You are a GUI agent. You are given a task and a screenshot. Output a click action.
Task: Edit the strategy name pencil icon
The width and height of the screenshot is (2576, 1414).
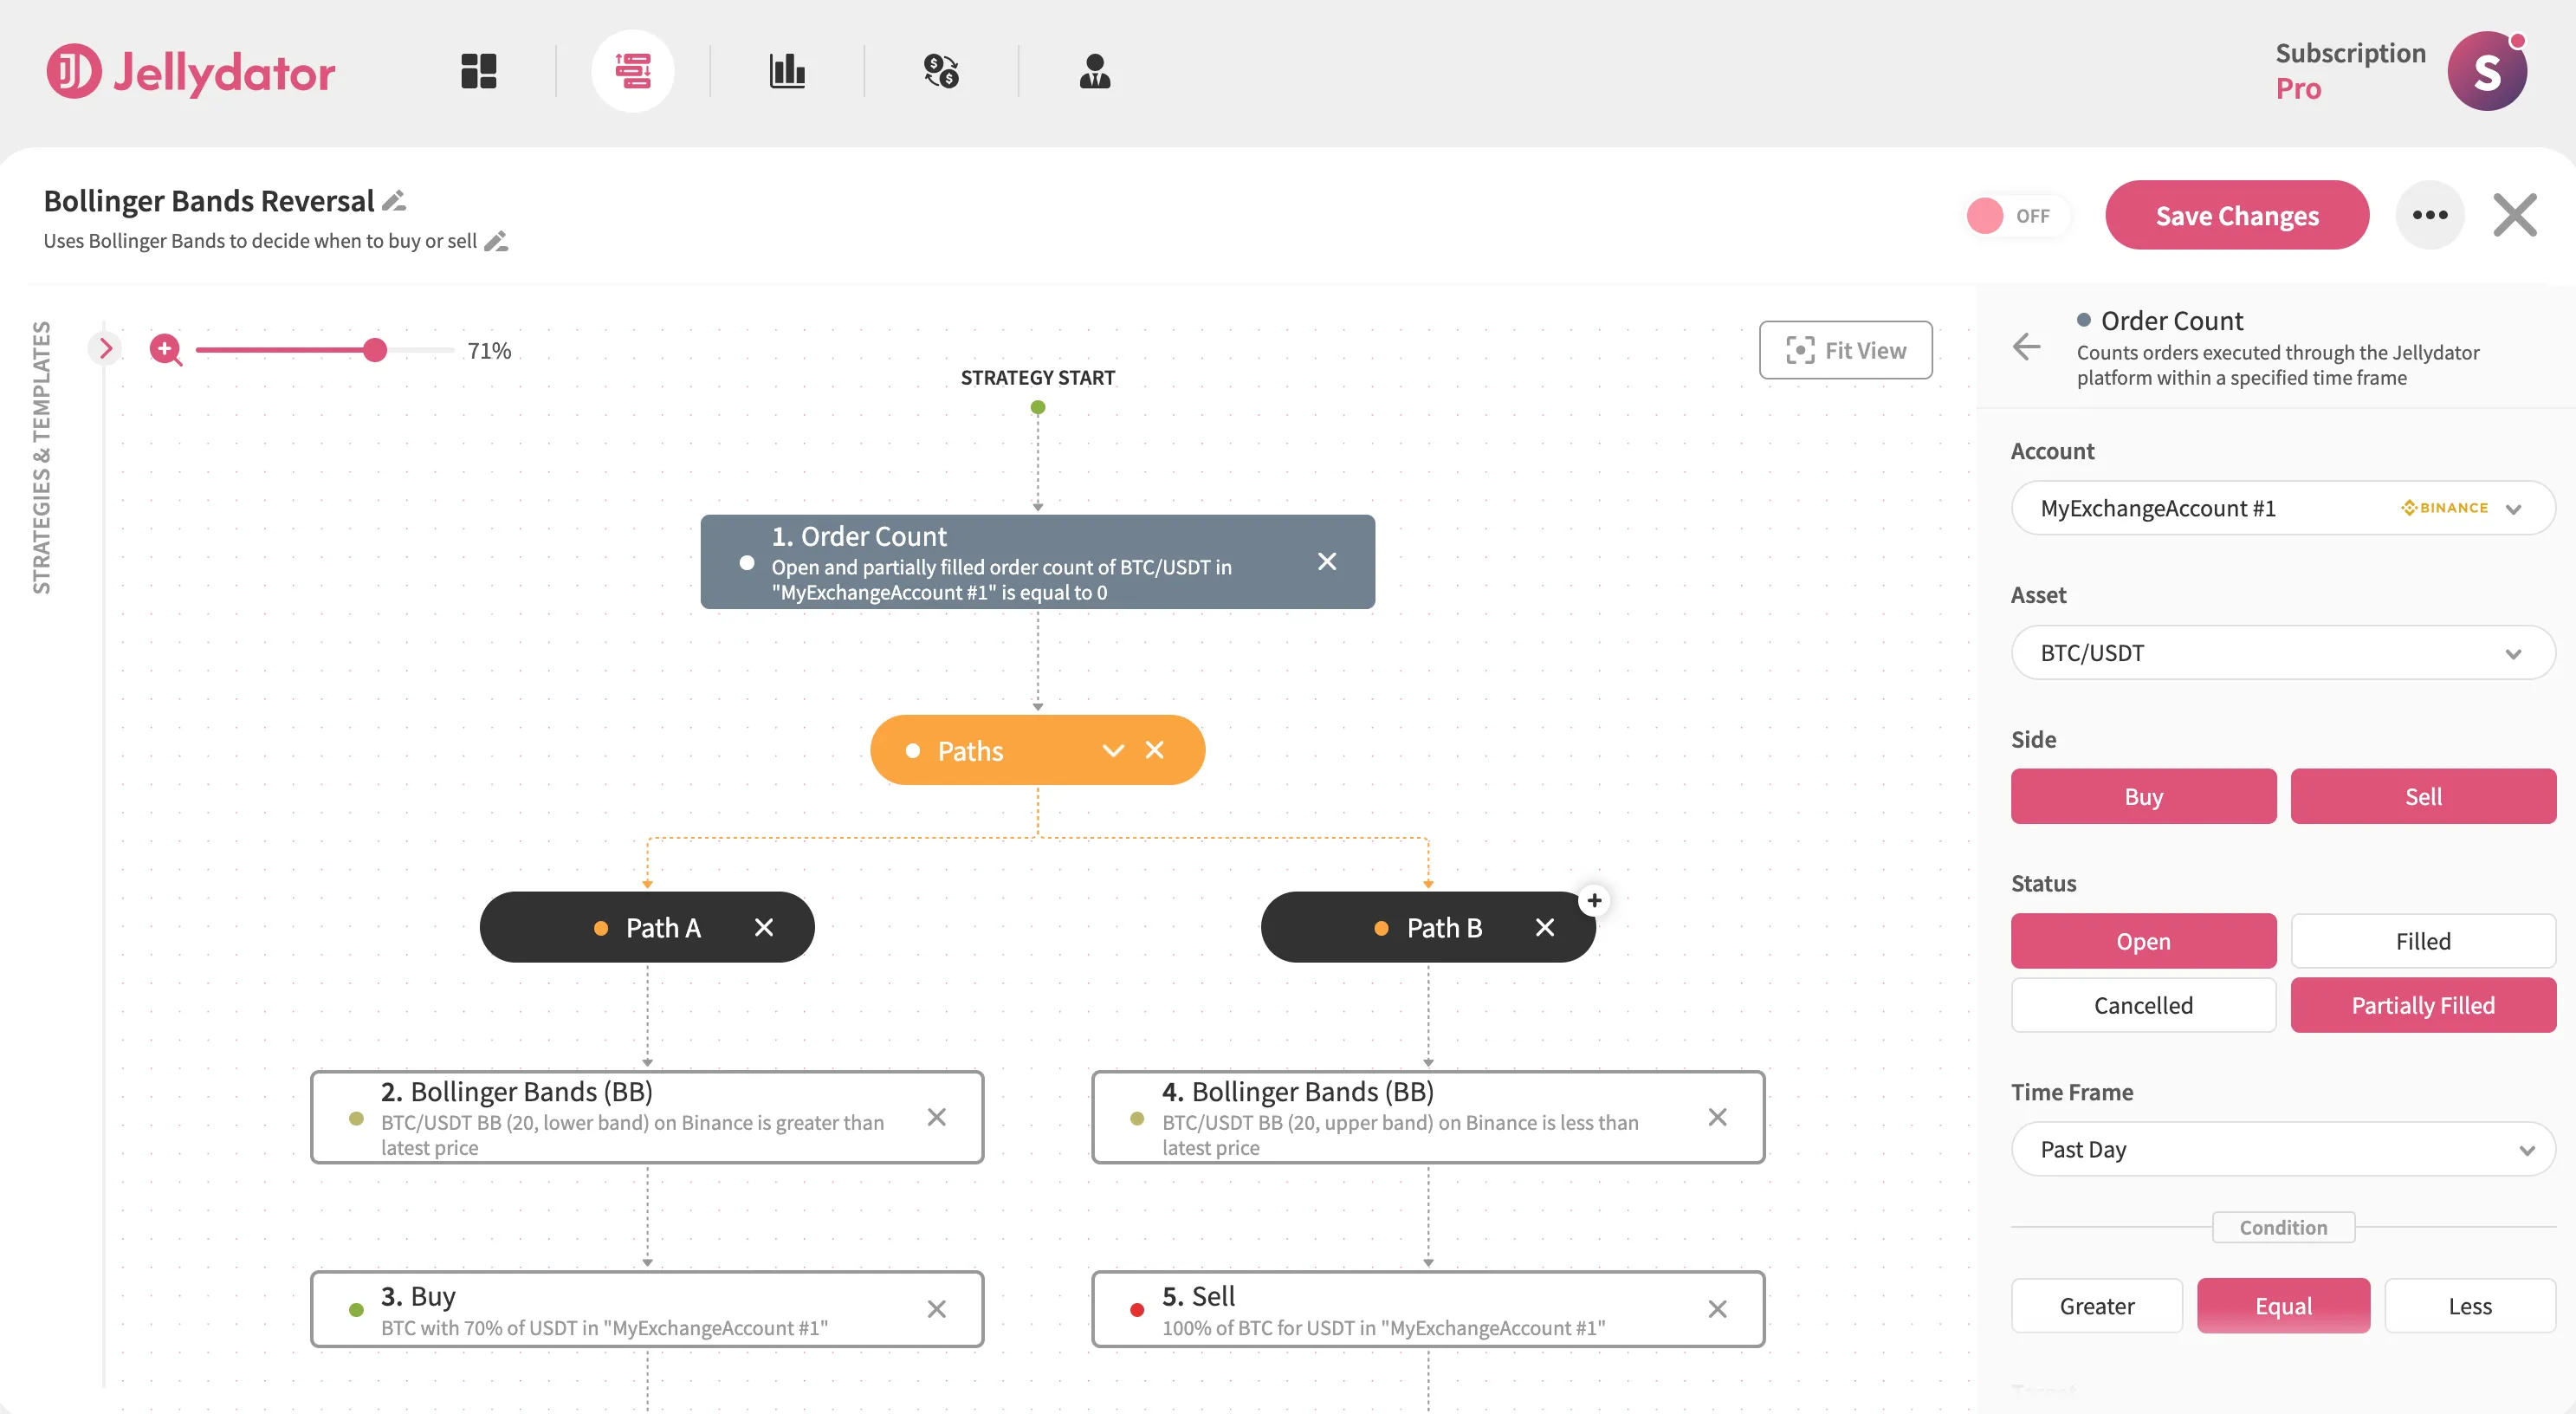coord(394,201)
